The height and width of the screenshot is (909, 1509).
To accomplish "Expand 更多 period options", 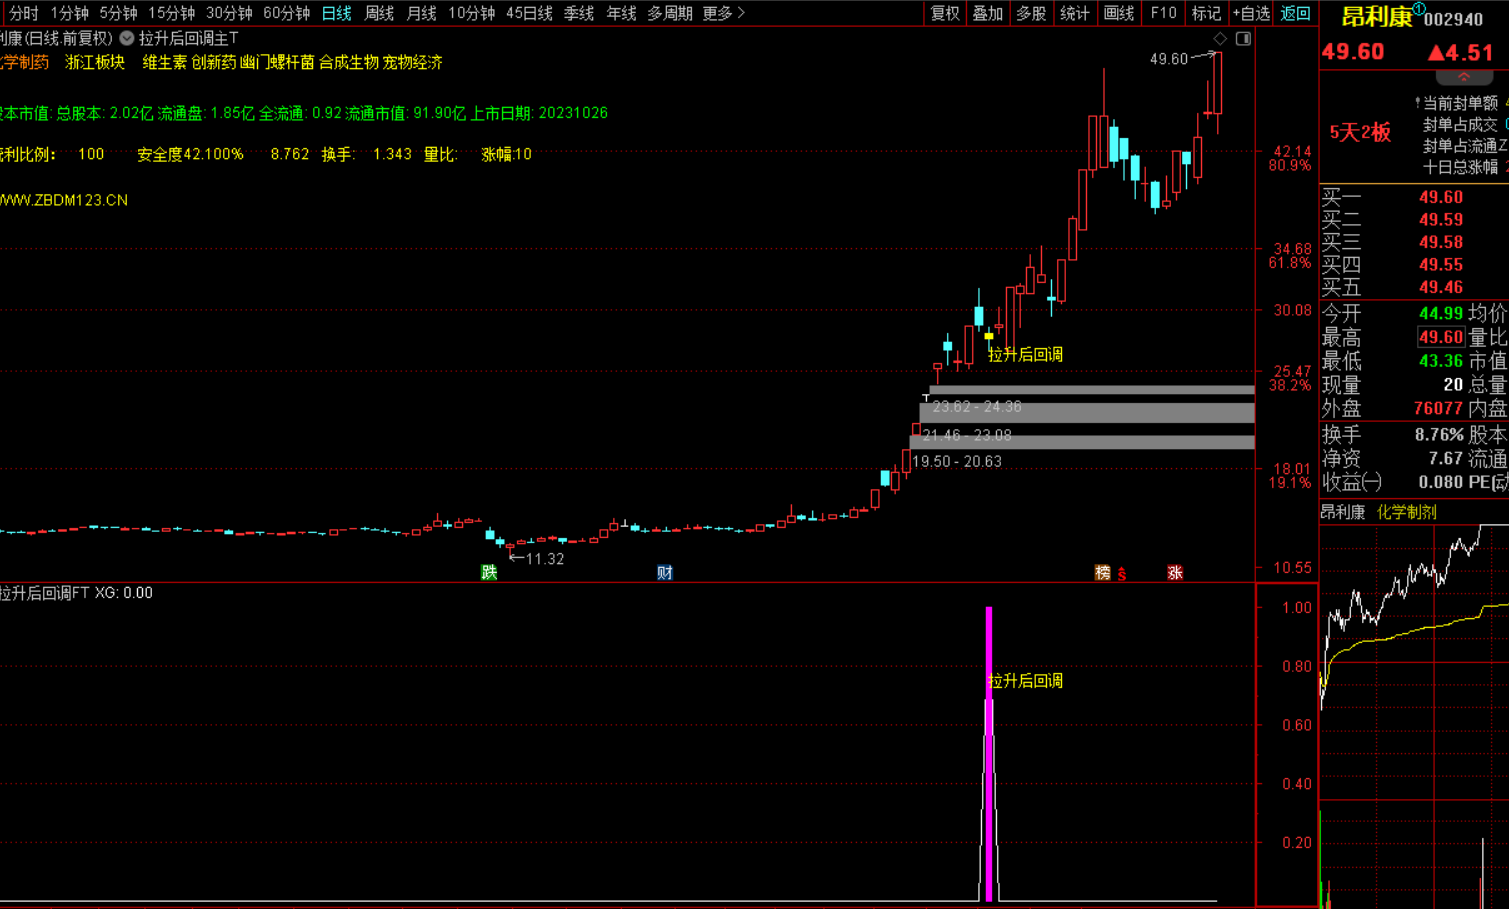I will [723, 13].
